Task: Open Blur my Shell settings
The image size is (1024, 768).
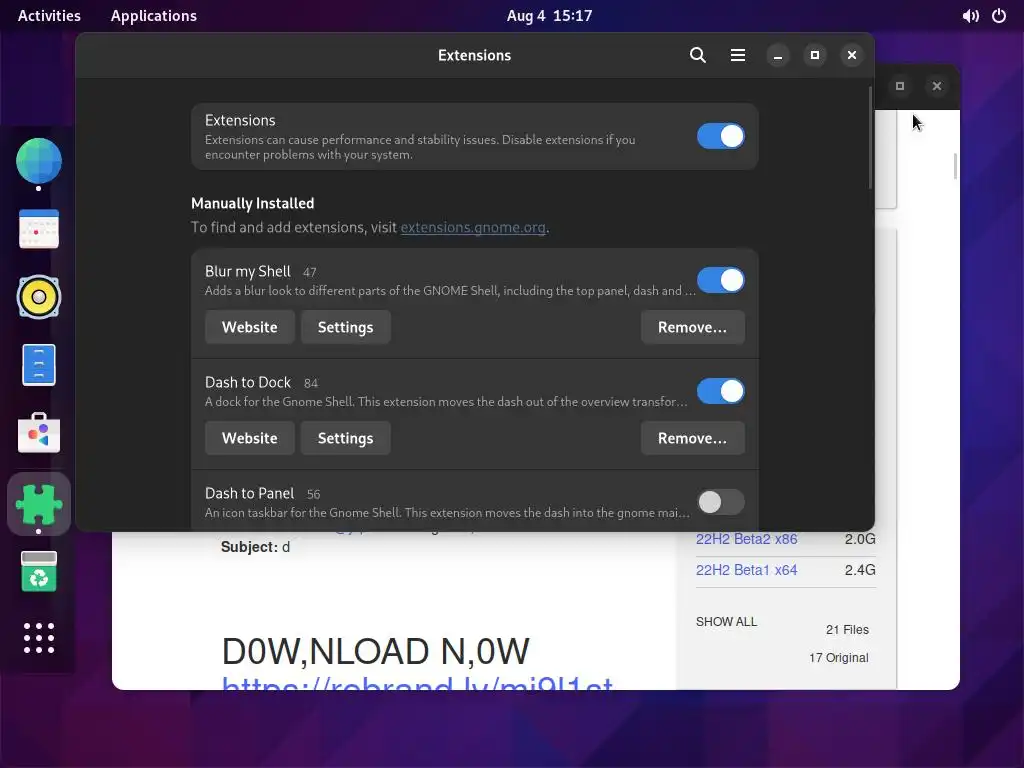Action: (345, 327)
